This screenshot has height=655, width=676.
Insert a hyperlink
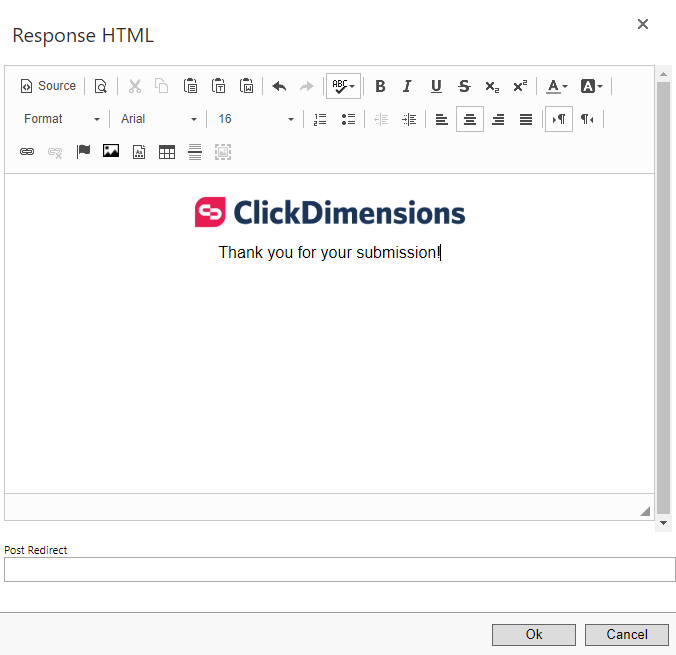tap(27, 152)
